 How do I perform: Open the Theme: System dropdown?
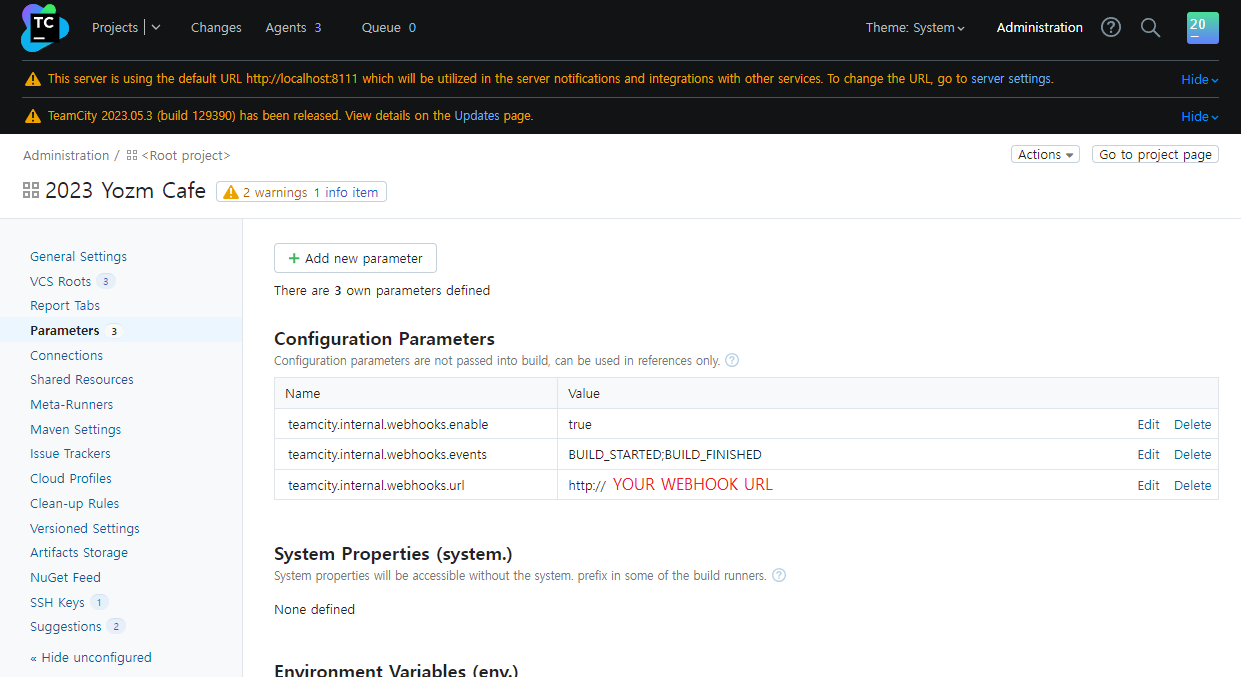tap(915, 28)
